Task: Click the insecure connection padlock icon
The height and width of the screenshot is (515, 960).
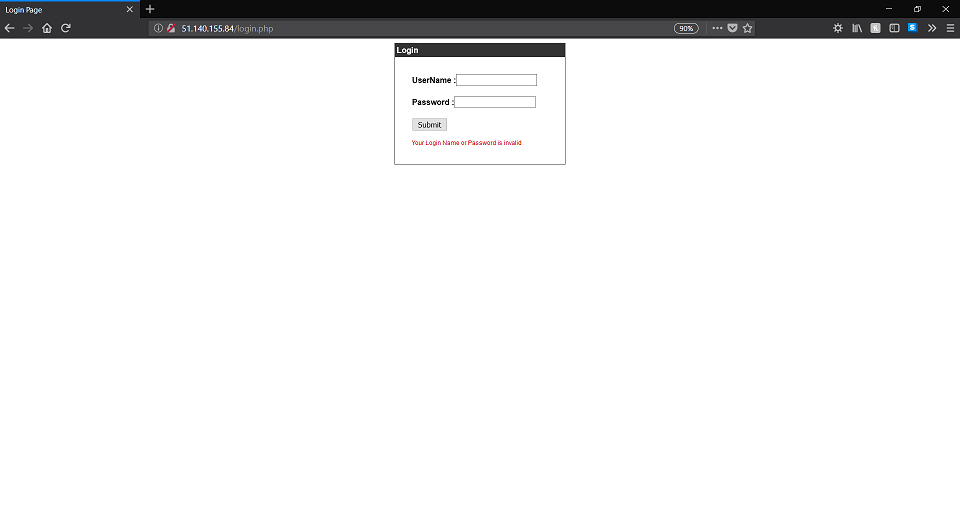Action: (171, 28)
